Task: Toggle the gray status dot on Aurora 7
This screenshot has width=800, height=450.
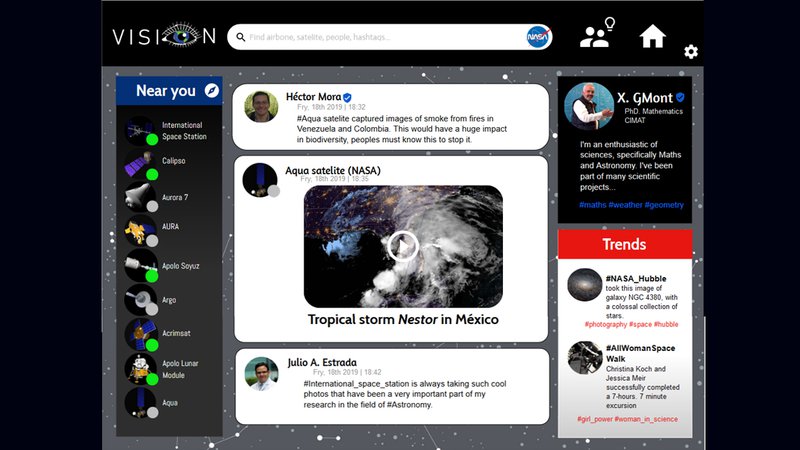Action: (153, 207)
